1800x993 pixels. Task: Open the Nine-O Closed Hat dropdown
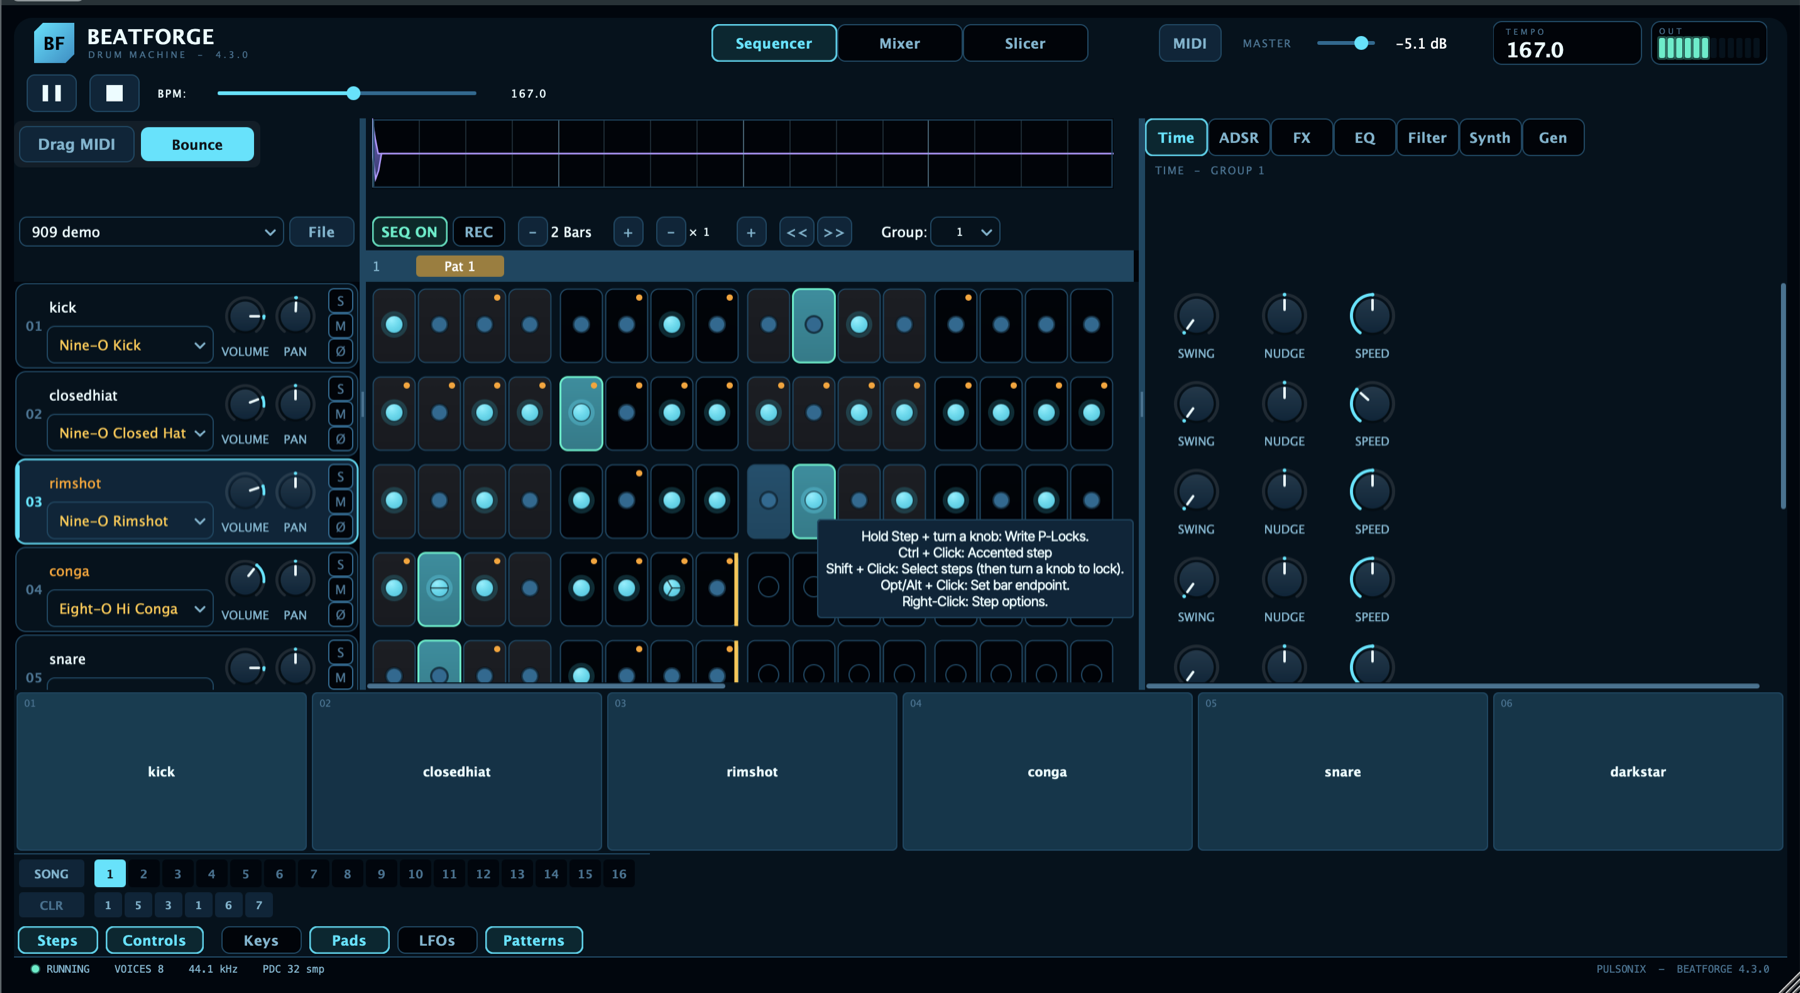pyautogui.click(x=130, y=433)
